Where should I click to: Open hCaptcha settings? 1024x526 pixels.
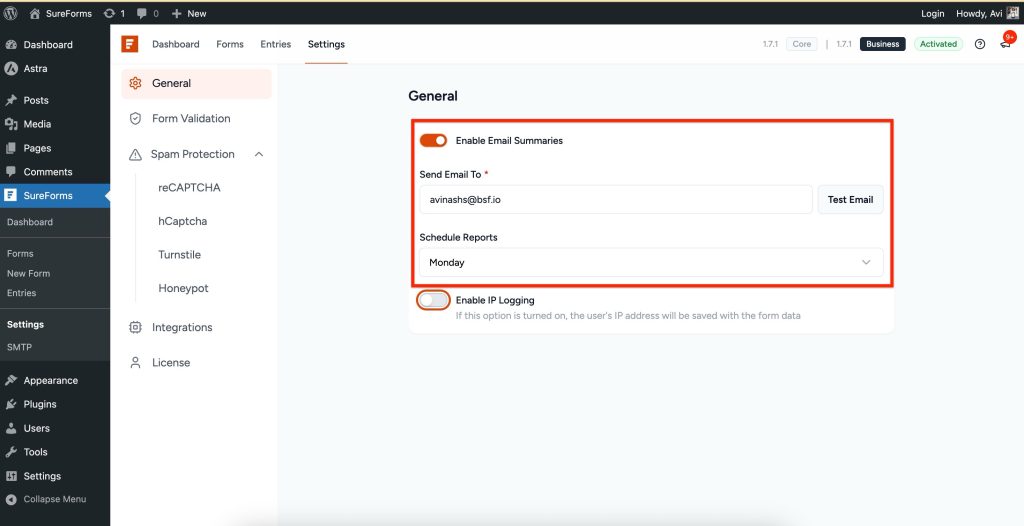tap(182, 221)
